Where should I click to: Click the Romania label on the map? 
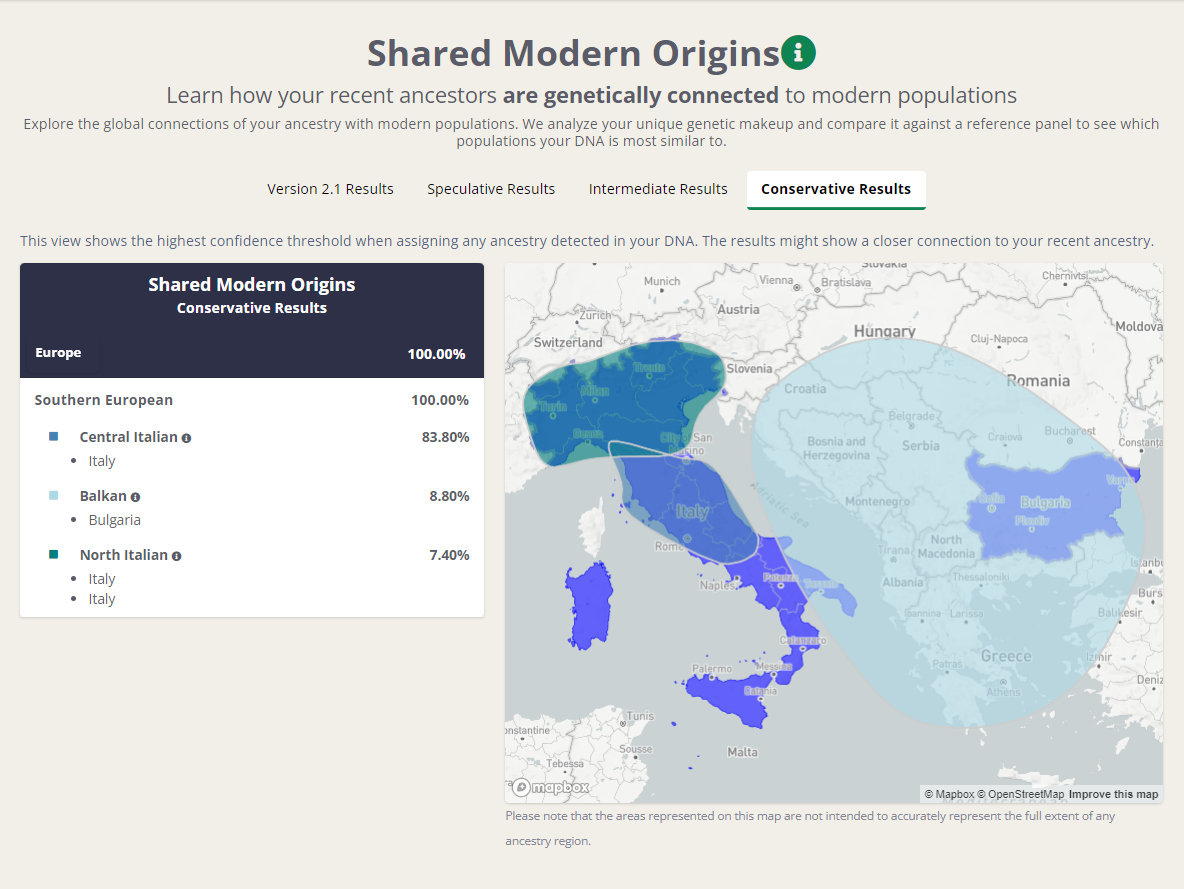pos(1038,381)
